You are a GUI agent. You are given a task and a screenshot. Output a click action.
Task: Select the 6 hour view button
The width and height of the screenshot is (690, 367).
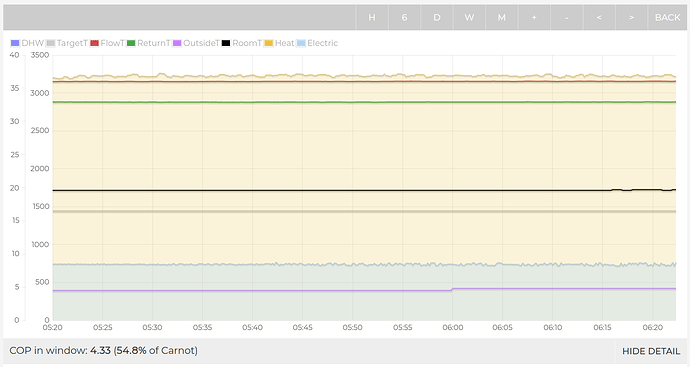pyautogui.click(x=404, y=18)
